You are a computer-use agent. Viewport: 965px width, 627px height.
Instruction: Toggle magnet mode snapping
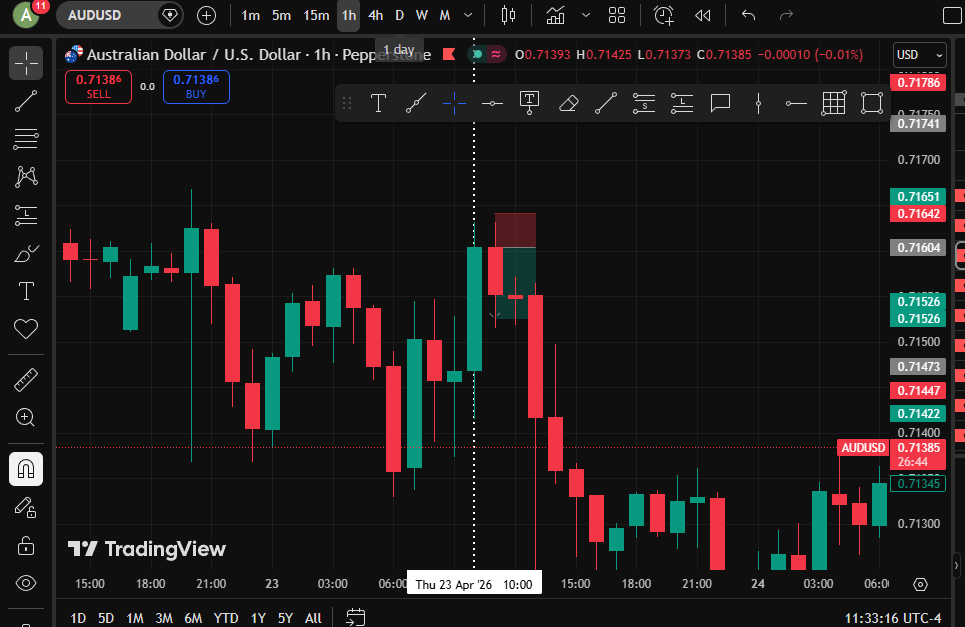click(x=26, y=469)
